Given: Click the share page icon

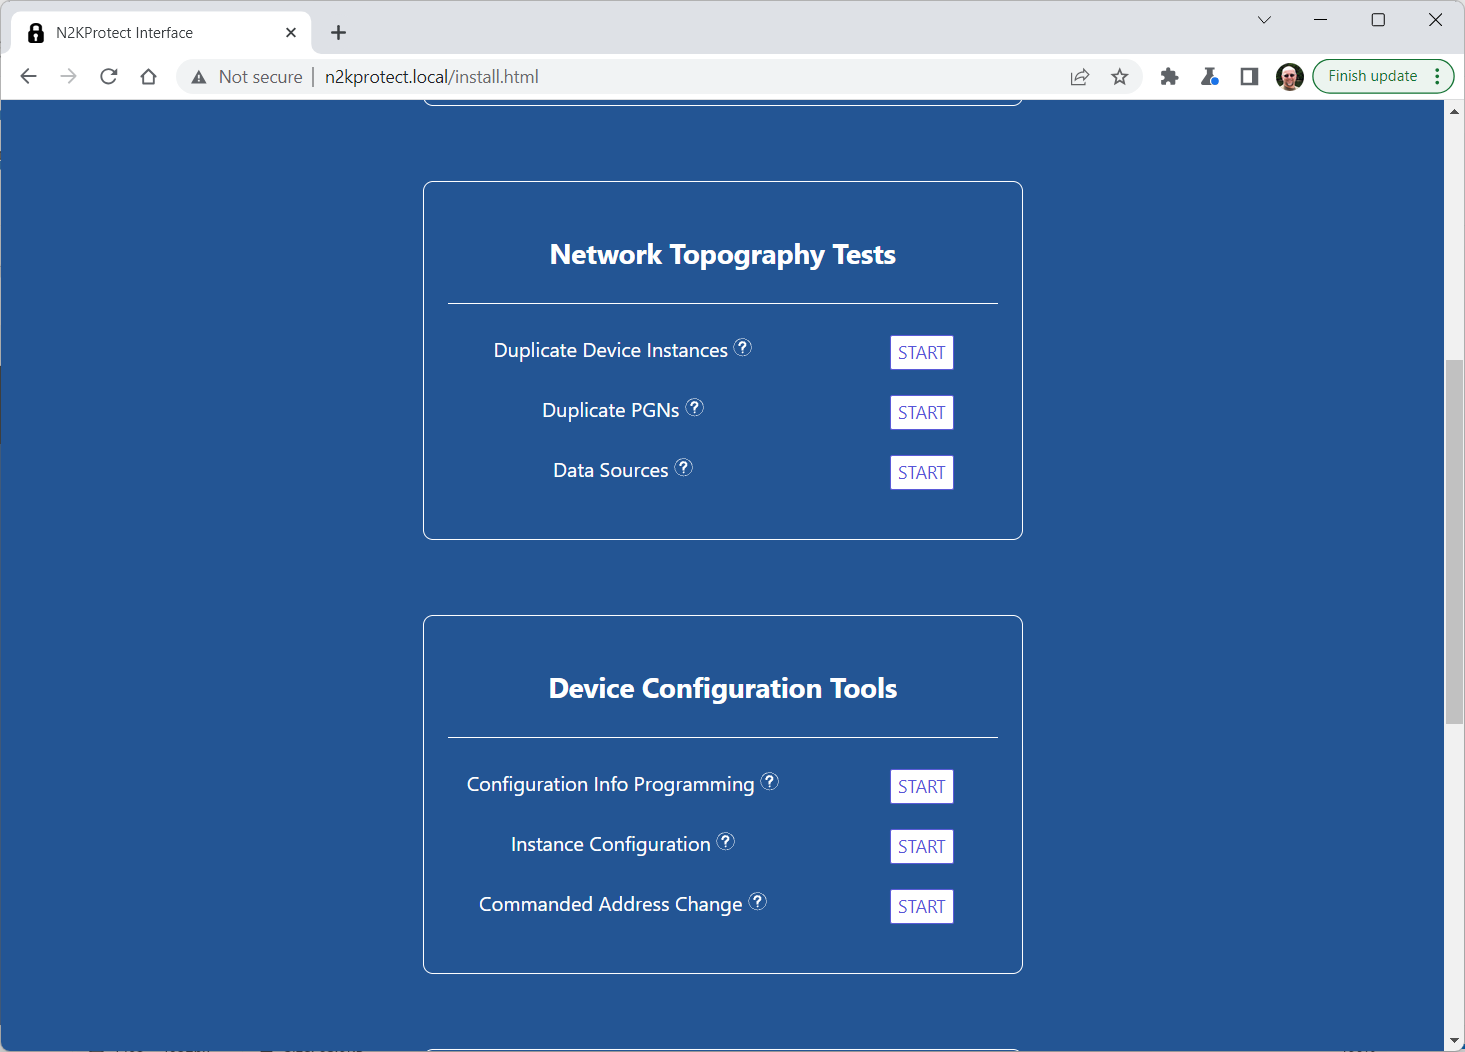Looking at the screenshot, I should 1079,77.
